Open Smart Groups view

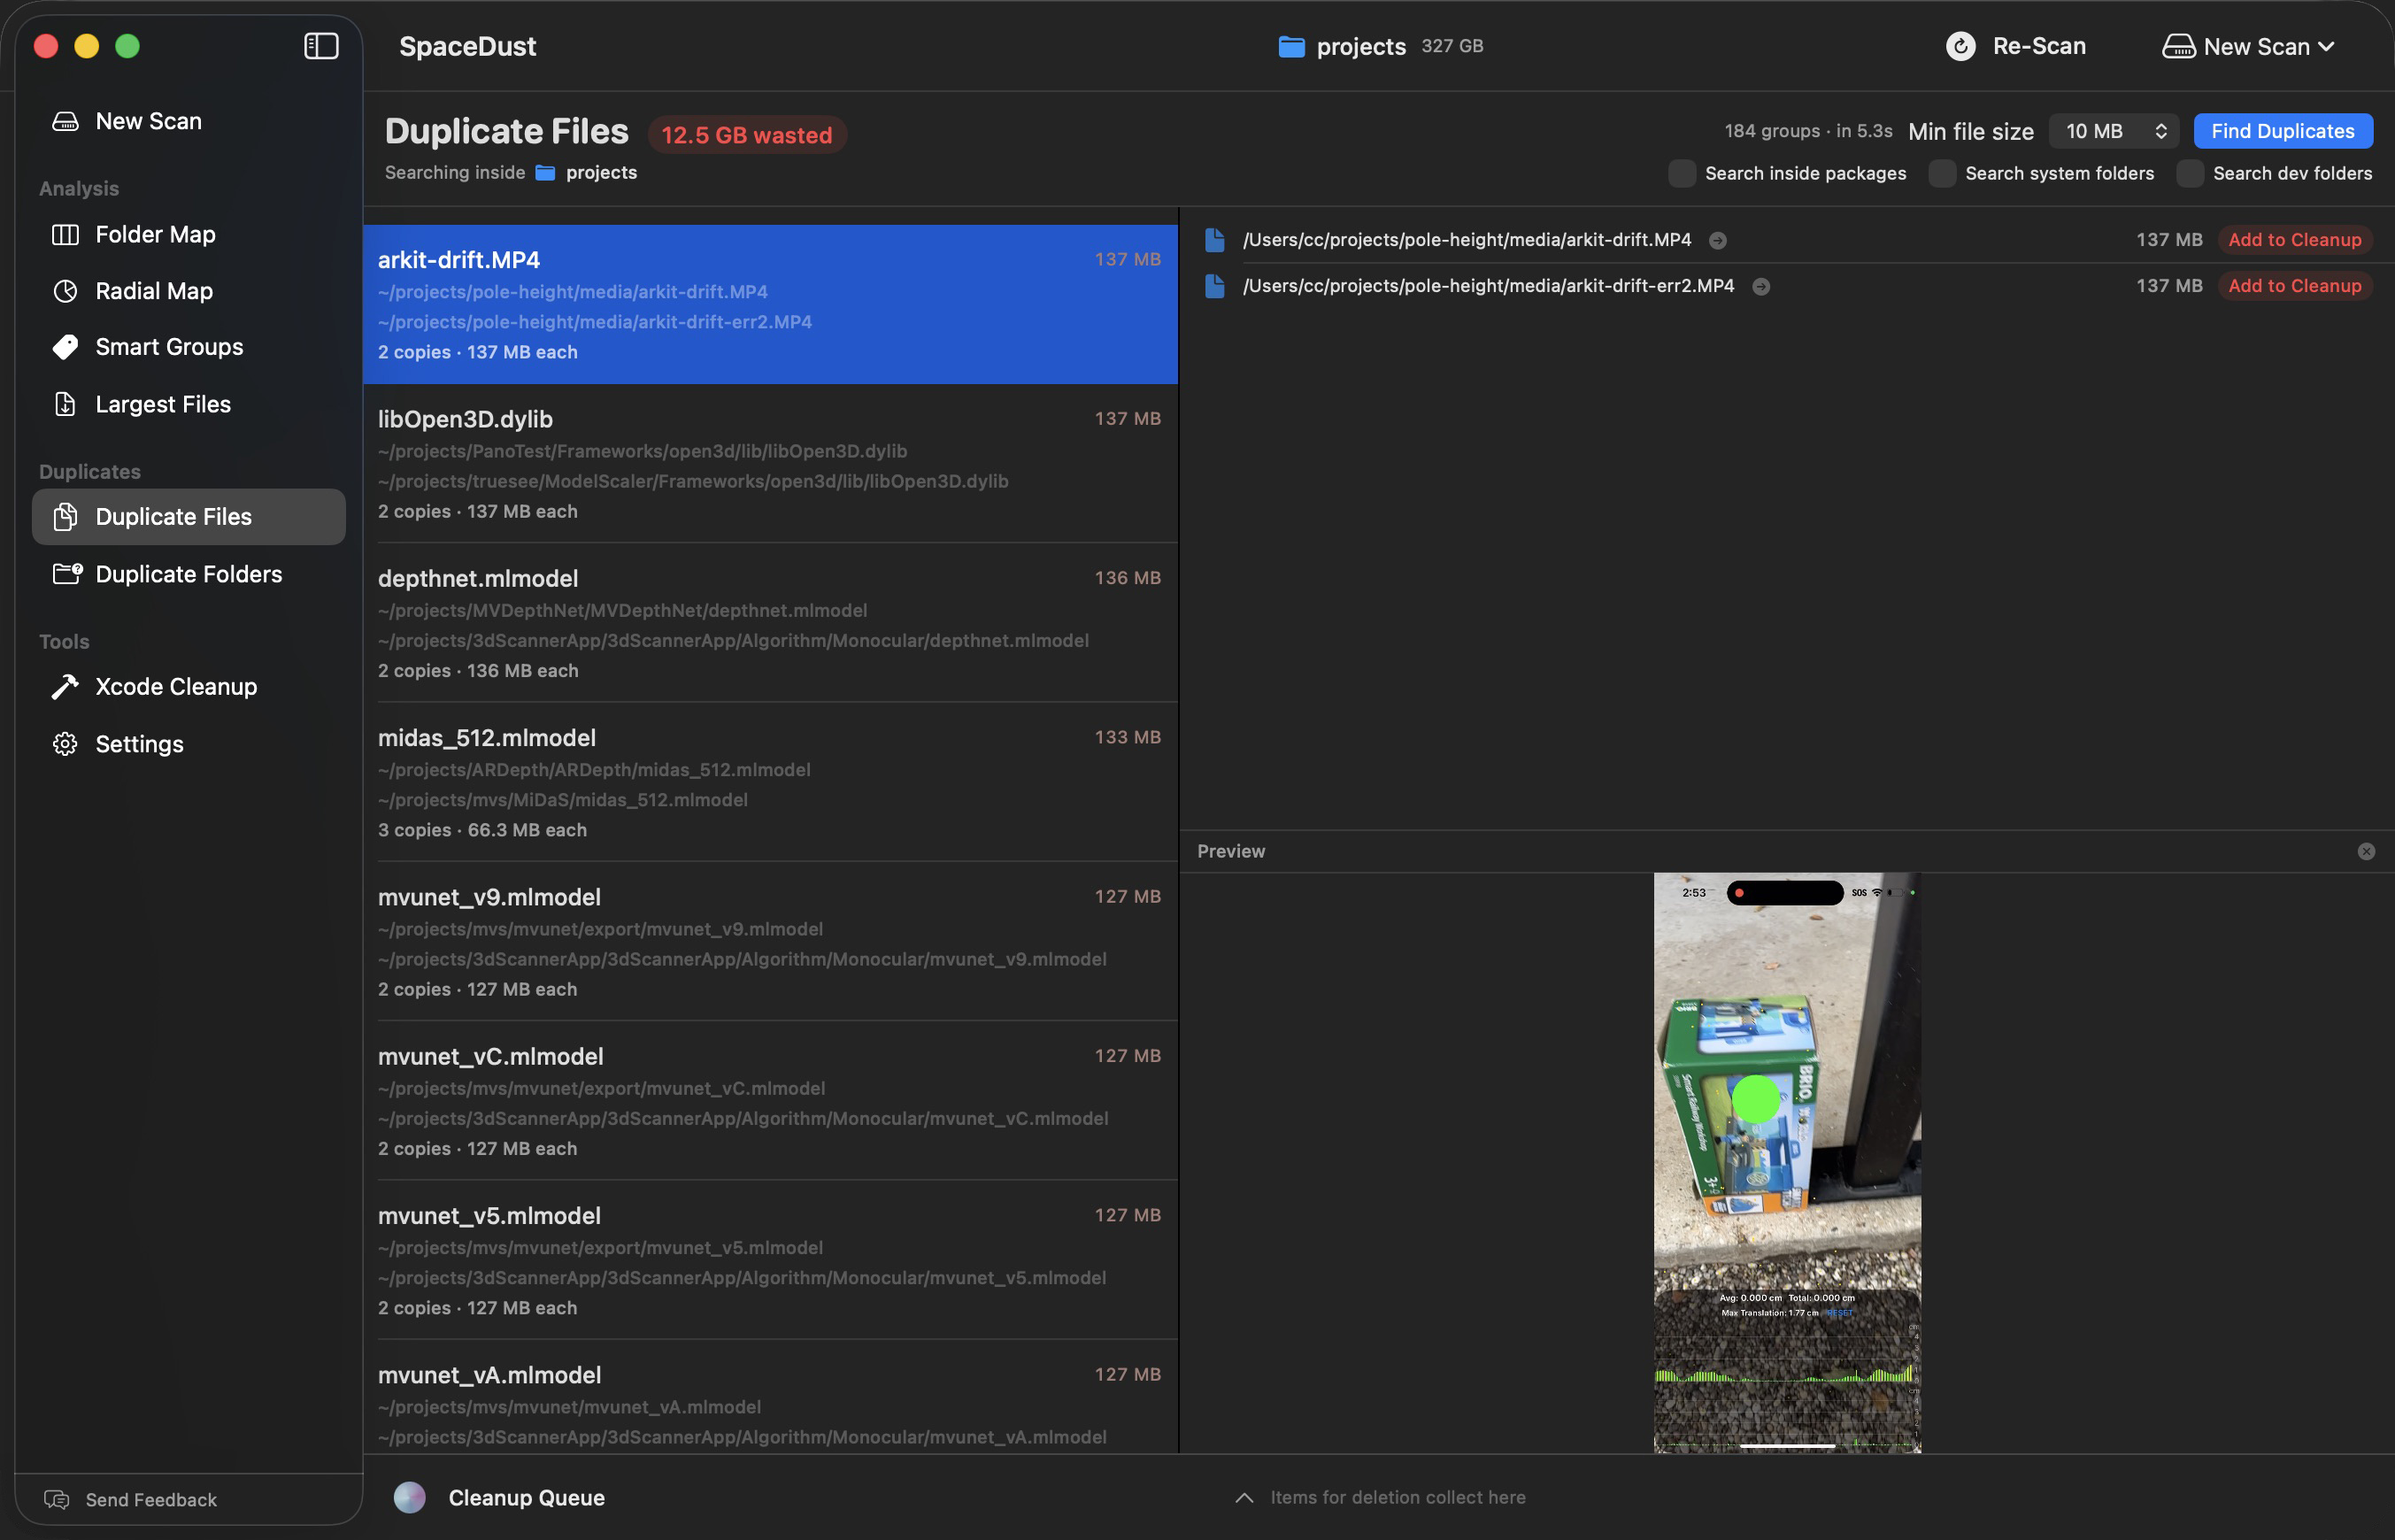[189, 347]
